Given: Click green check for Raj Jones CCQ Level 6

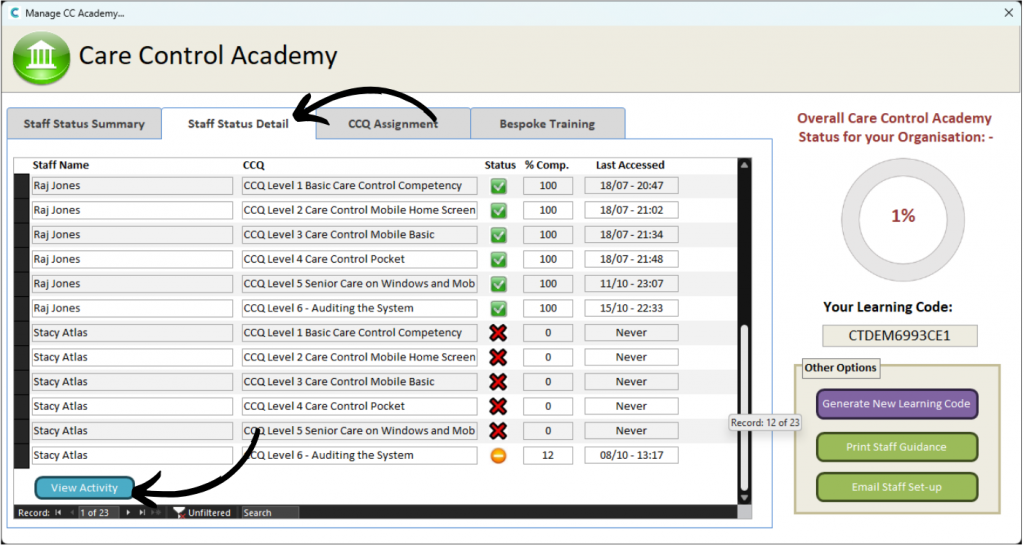Looking at the screenshot, I should [498, 308].
